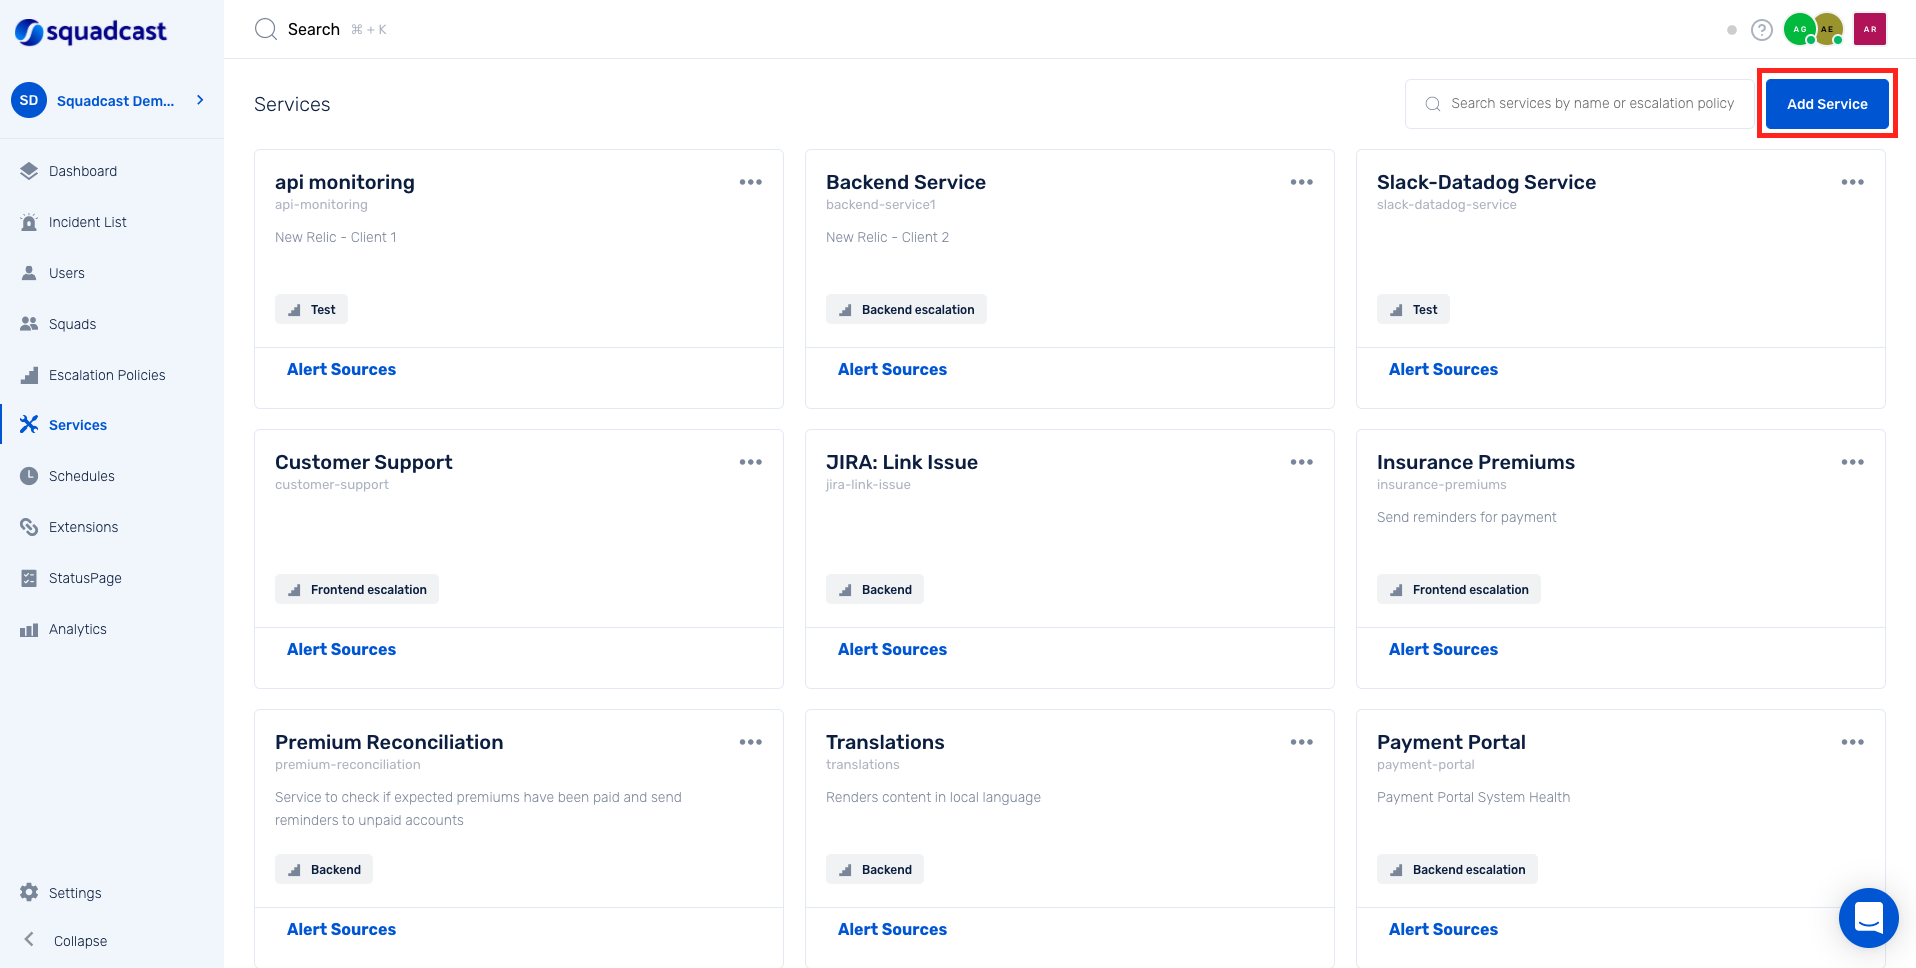The height and width of the screenshot is (968, 1916).
Task: Open the Translations card title
Action: [885, 742]
